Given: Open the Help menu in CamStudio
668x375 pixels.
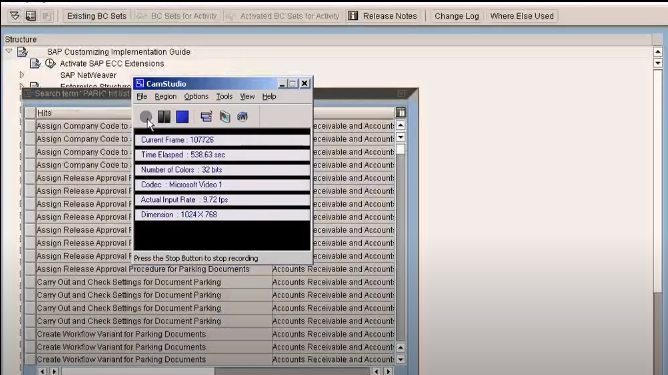Looking at the screenshot, I should (269, 97).
